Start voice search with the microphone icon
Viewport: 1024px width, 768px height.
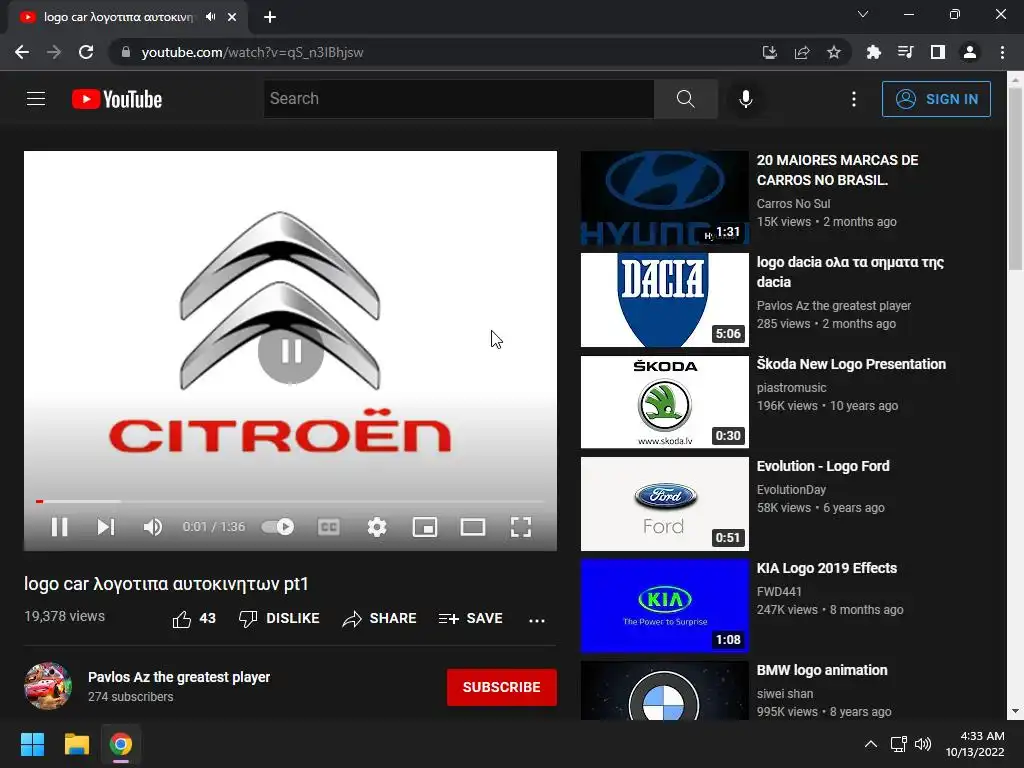click(x=745, y=99)
